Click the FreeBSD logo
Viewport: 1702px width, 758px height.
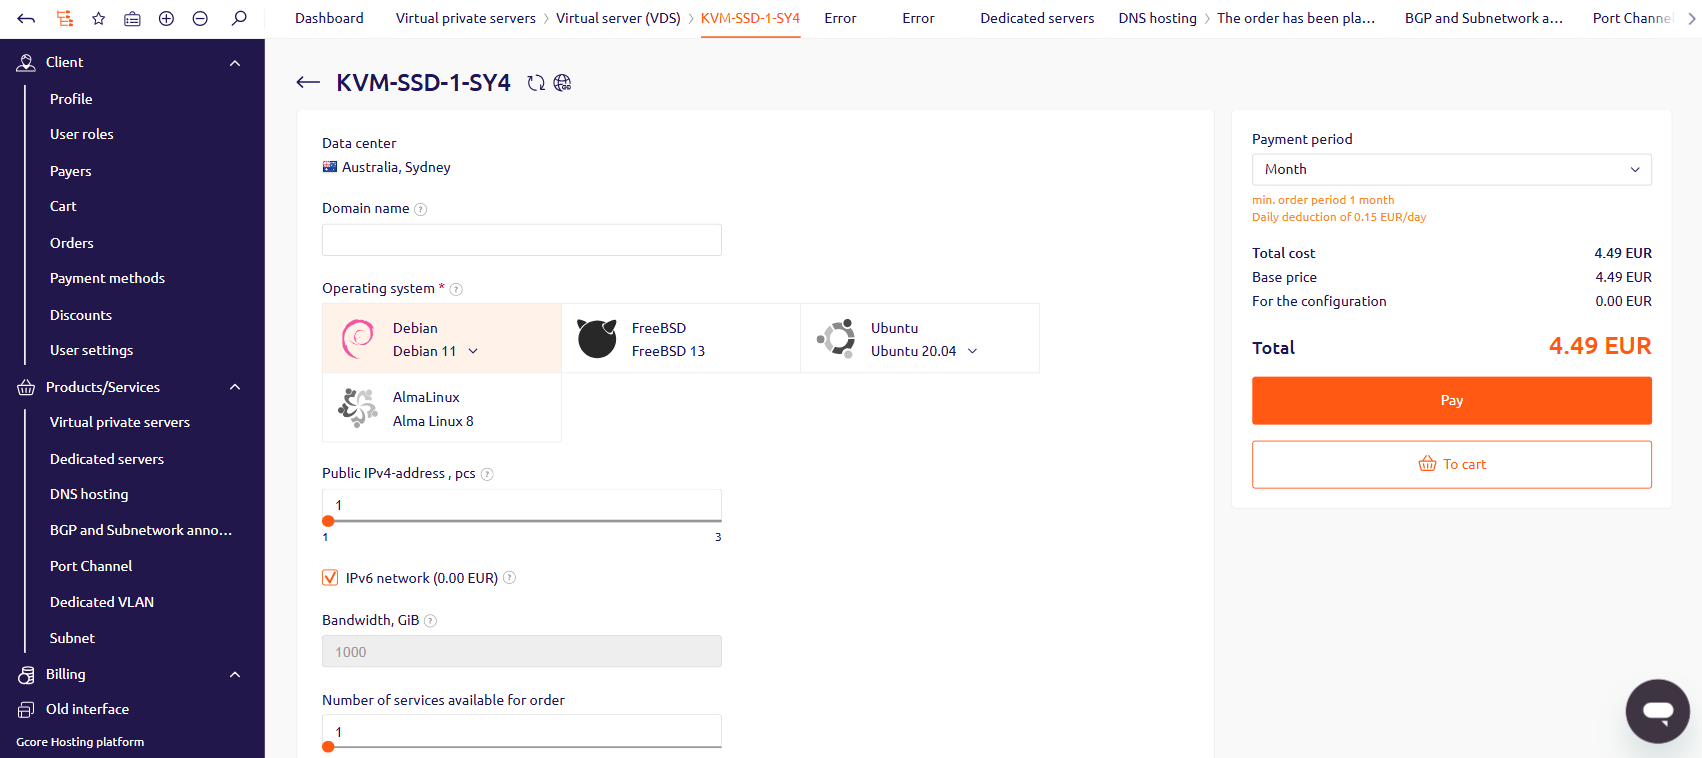[x=597, y=339]
